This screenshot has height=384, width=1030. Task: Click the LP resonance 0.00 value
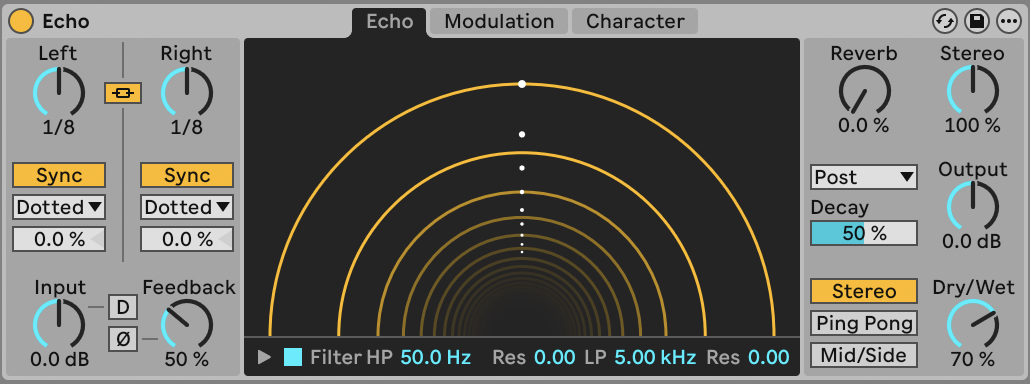click(x=769, y=358)
